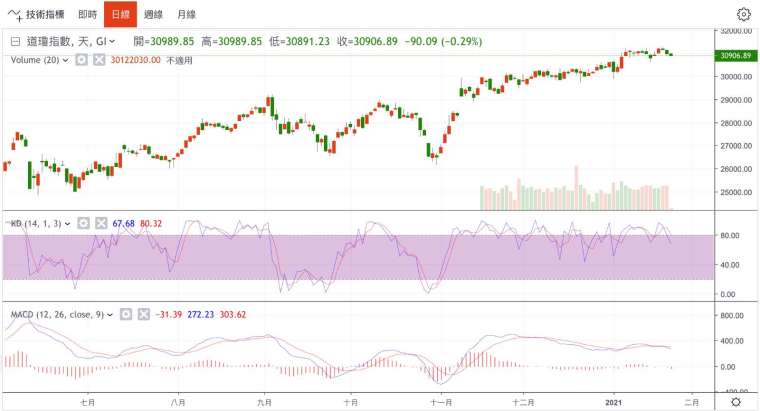Remove the MACD indicator
Viewport: 760px width, 411px height.
pyautogui.click(x=143, y=314)
